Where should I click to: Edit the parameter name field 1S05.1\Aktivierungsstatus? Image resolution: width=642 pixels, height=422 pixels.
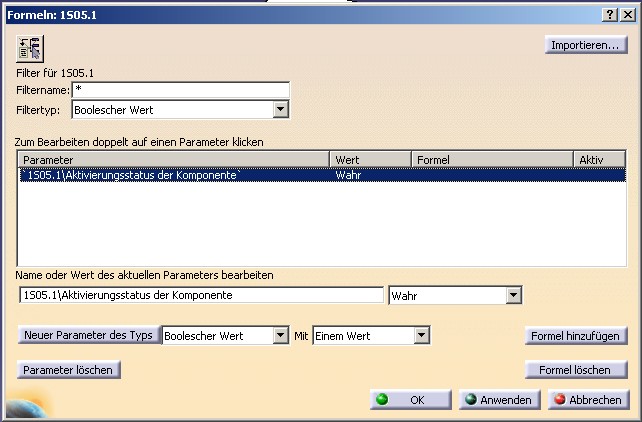click(201, 295)
